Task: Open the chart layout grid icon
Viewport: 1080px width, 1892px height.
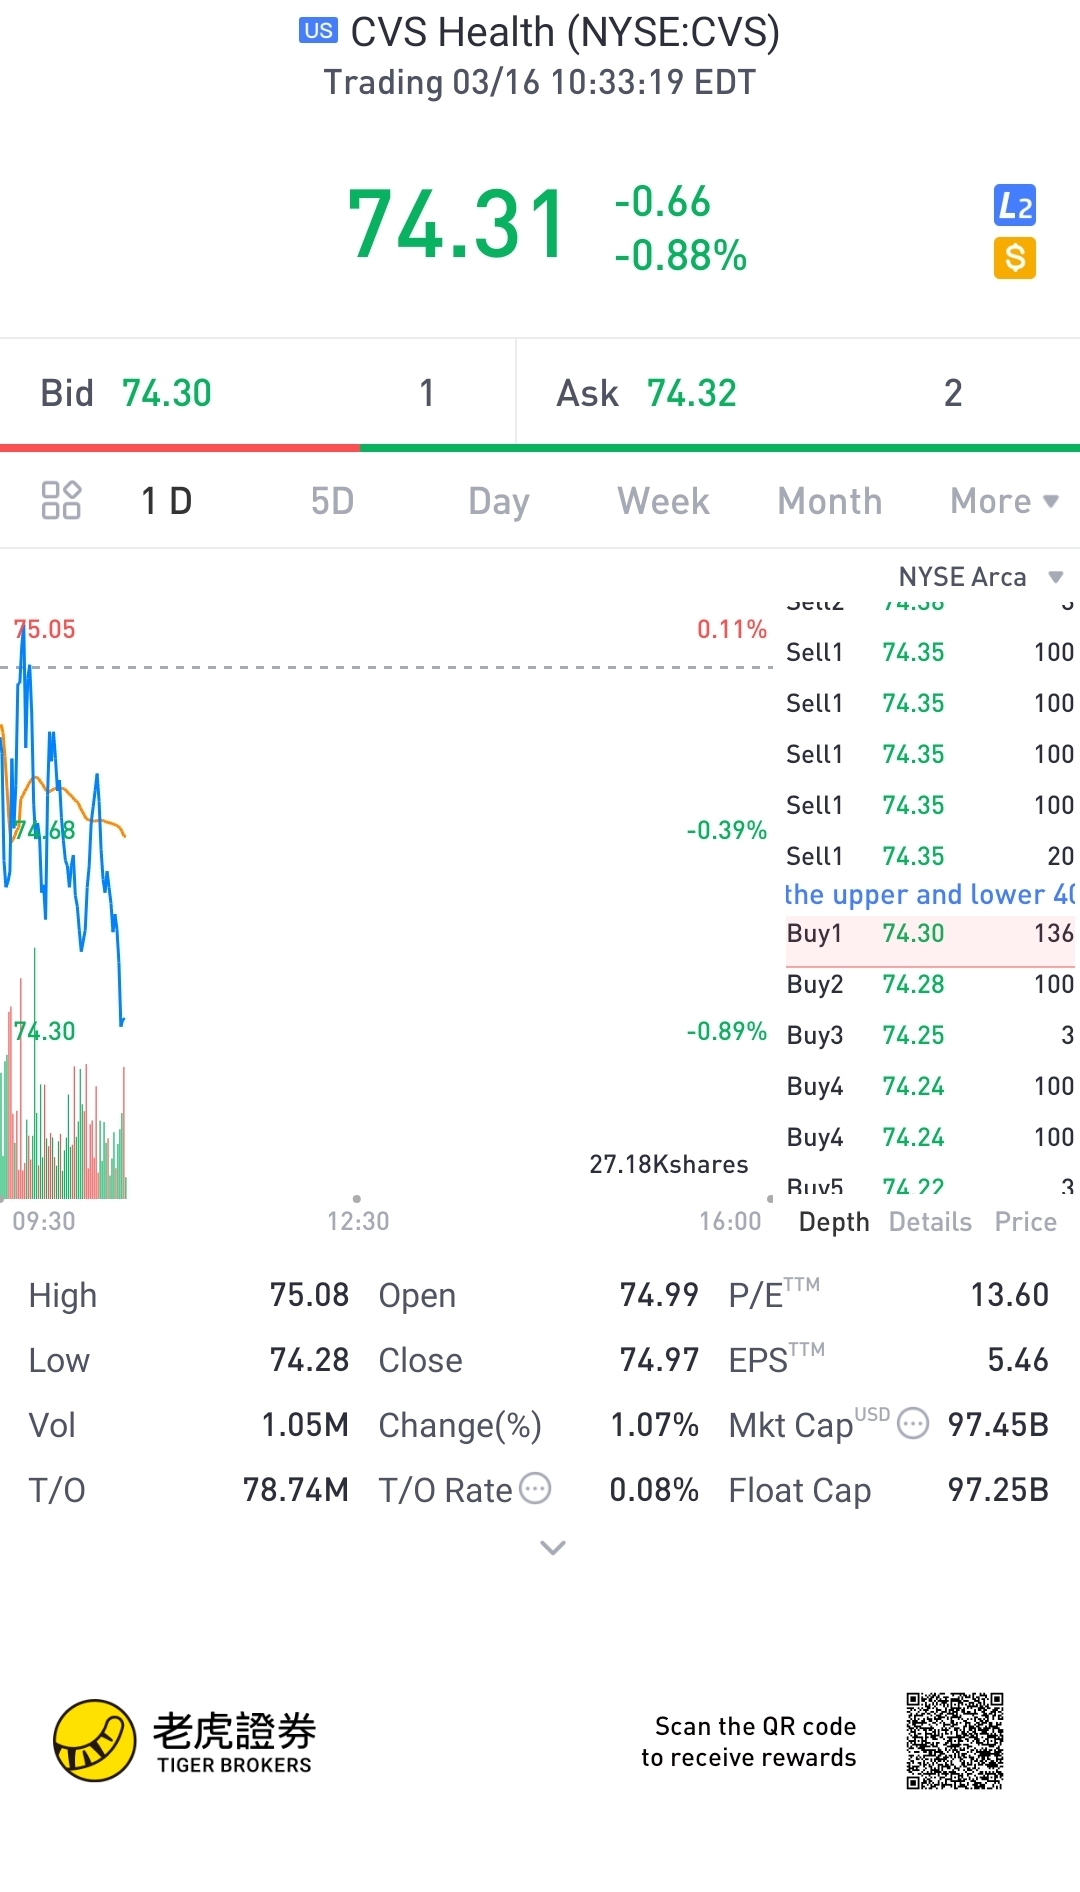Action: coord(61,500)
